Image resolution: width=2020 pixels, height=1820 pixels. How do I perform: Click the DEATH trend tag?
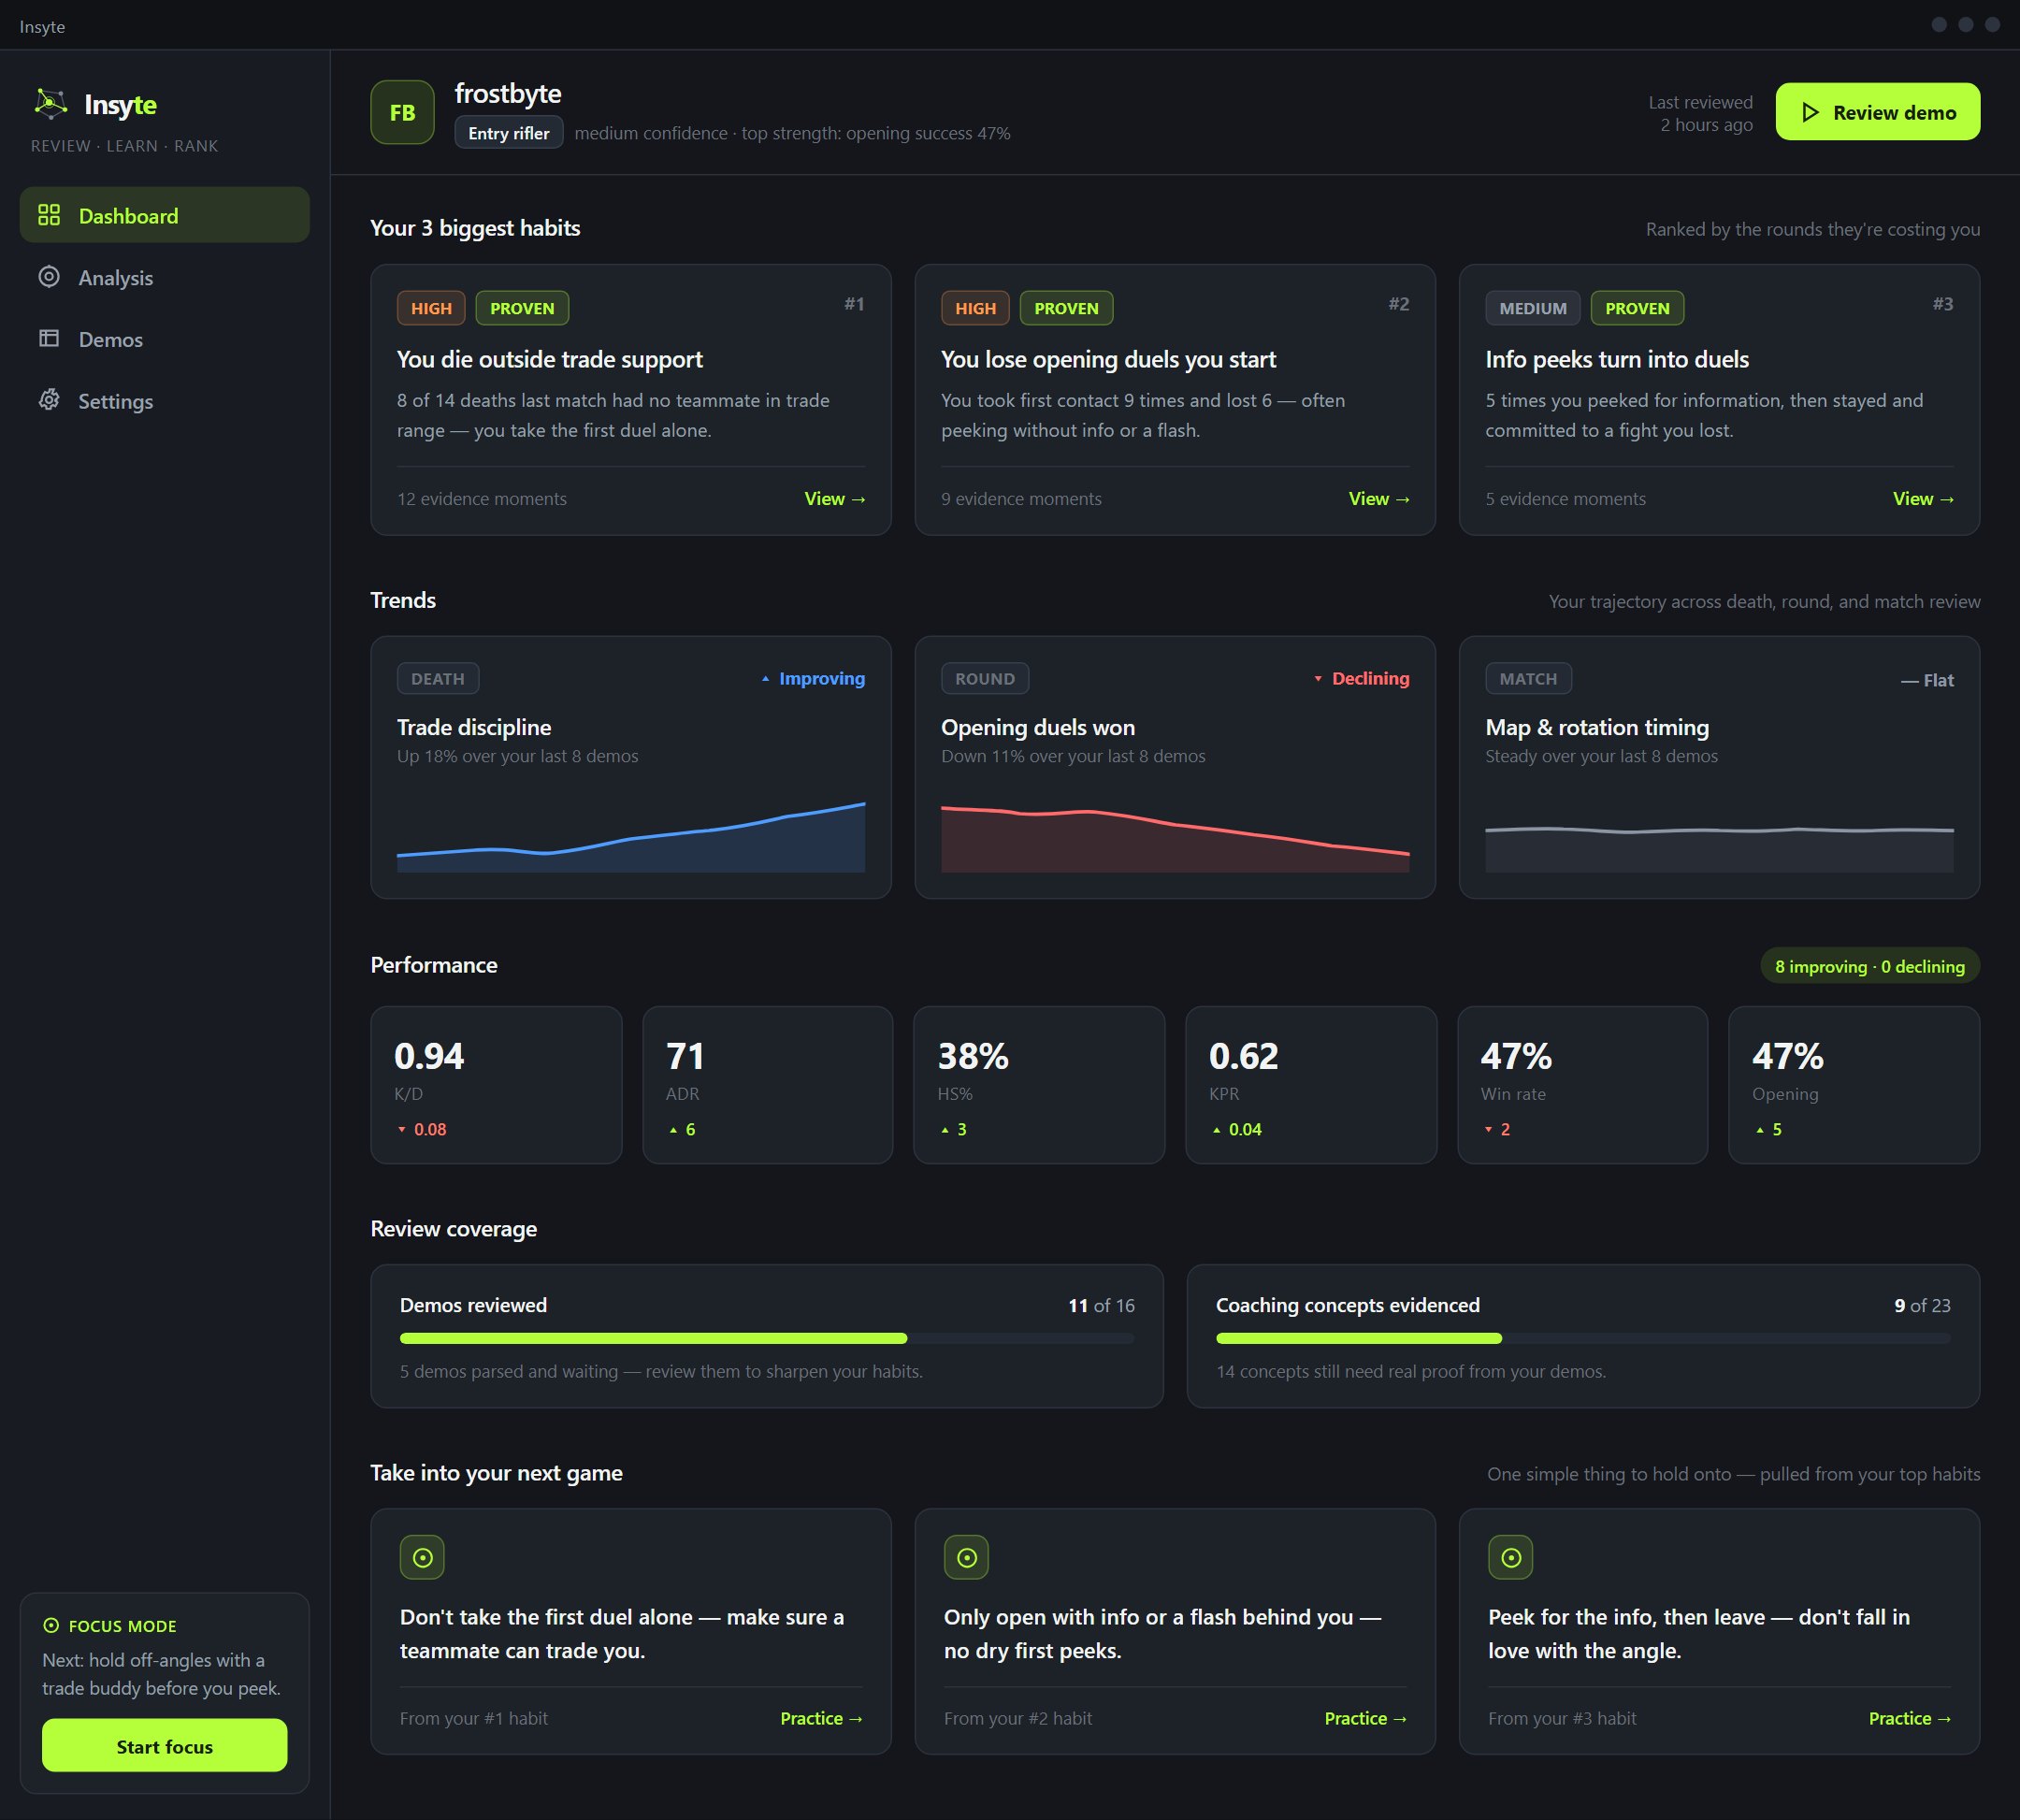pyautogui.click(x=438, y=679)
